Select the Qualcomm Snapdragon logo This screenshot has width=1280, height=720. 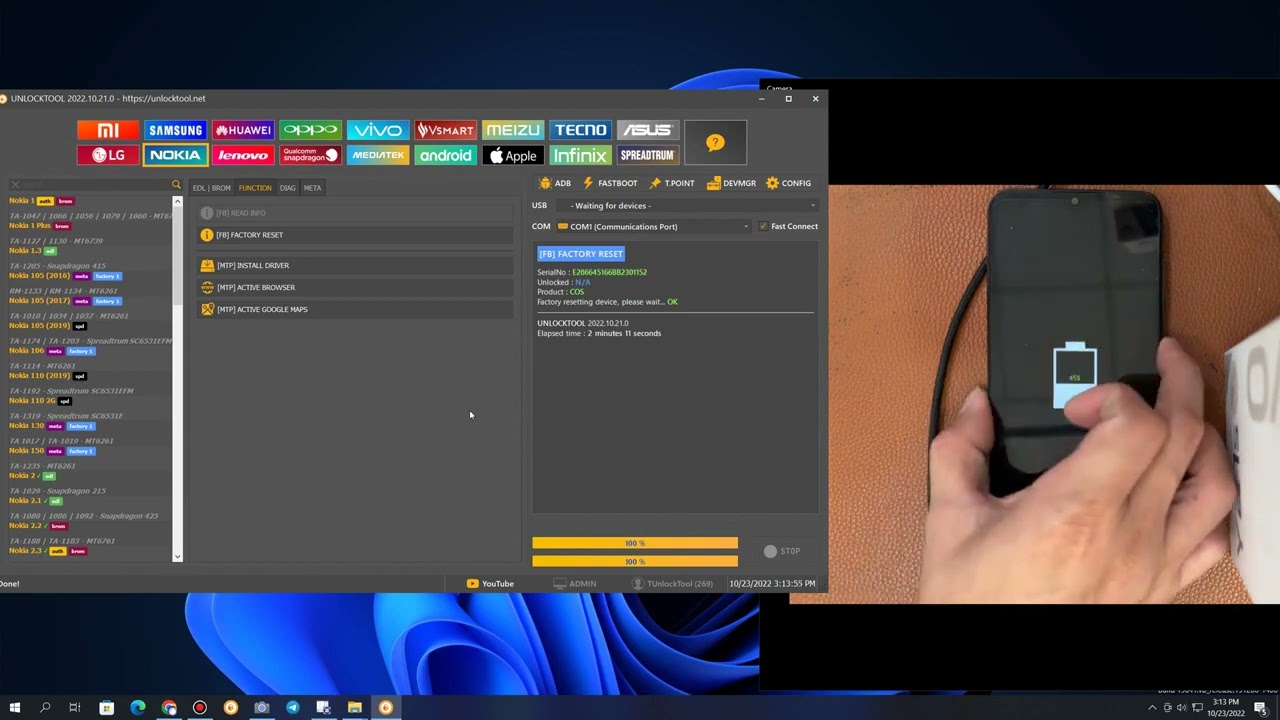311,155
